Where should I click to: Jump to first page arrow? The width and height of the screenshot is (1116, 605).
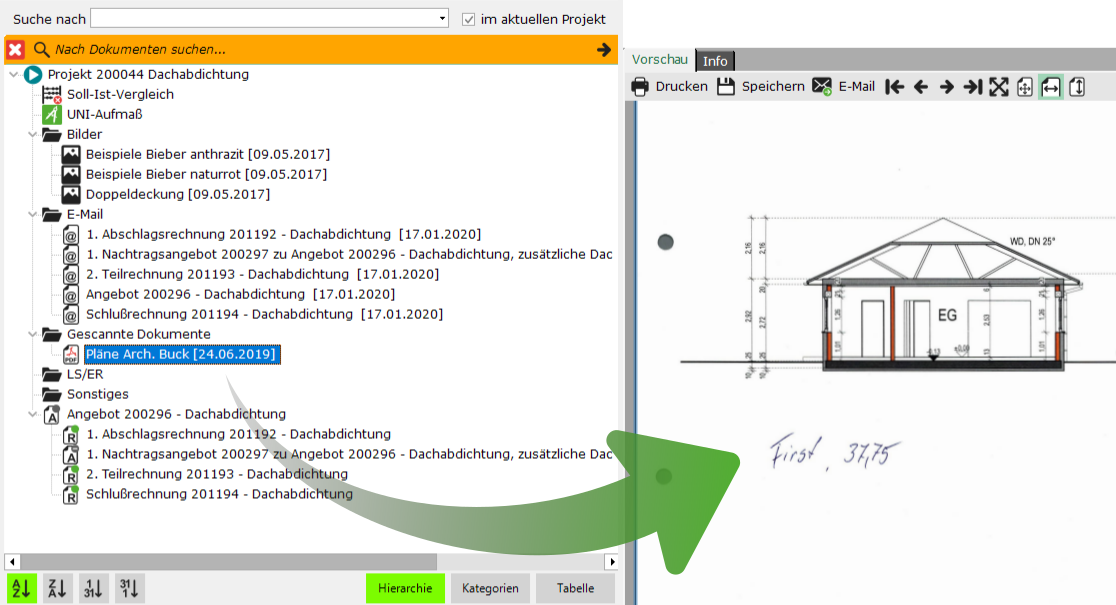point(895,87)
